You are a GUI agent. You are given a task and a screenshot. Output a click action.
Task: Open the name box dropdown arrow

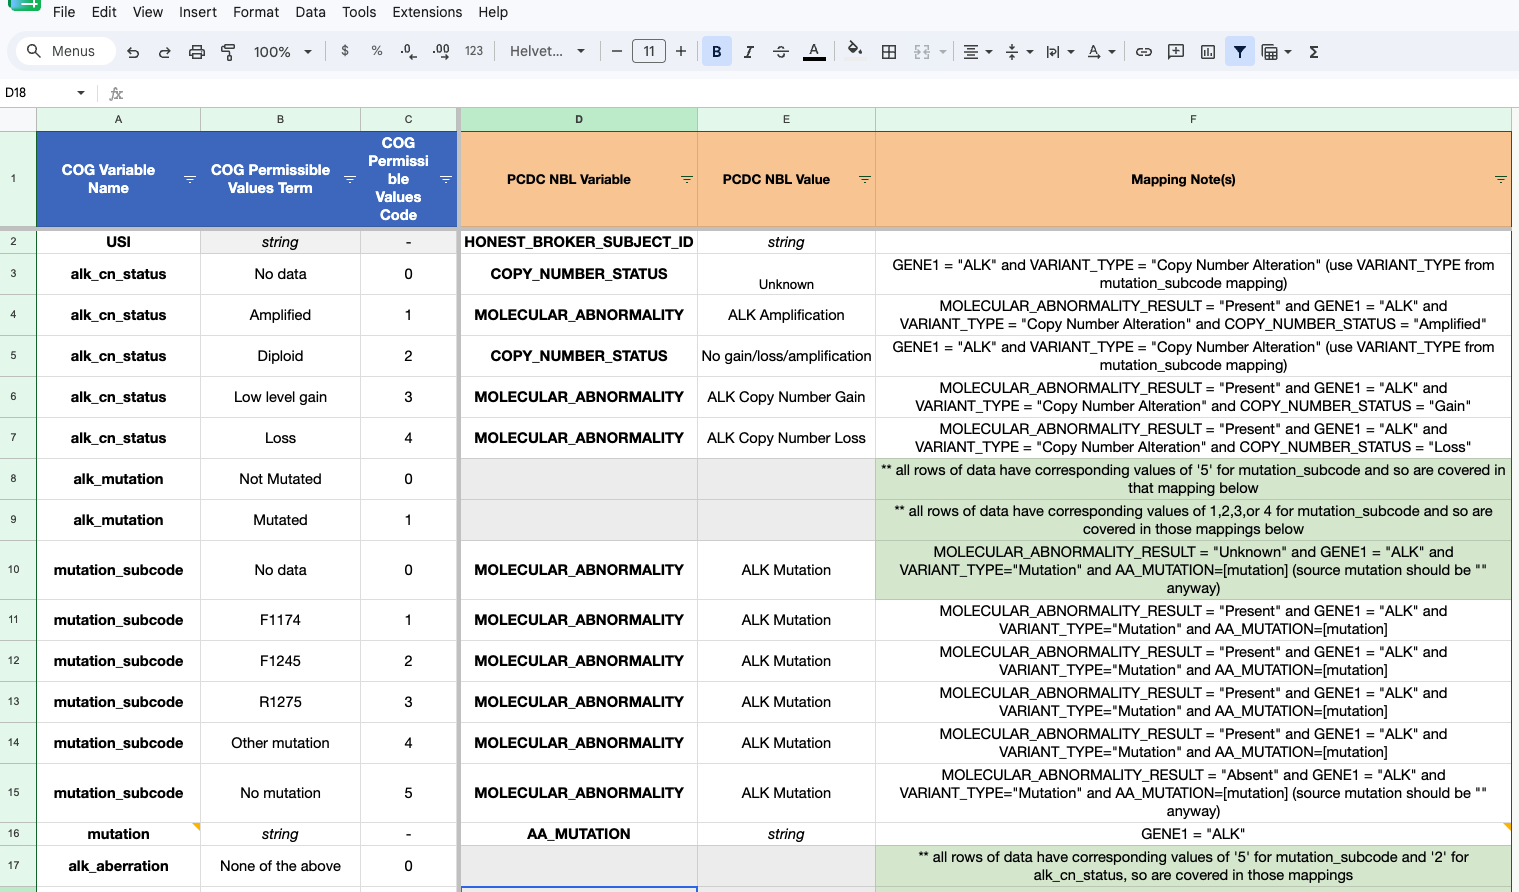point(81,93)
